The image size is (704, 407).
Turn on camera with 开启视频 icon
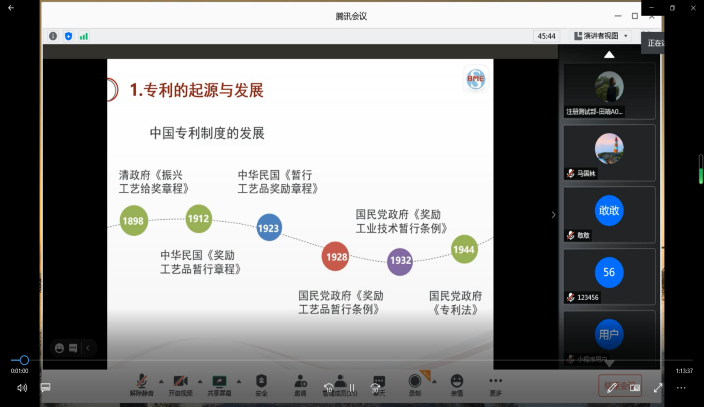coord(181,382)
